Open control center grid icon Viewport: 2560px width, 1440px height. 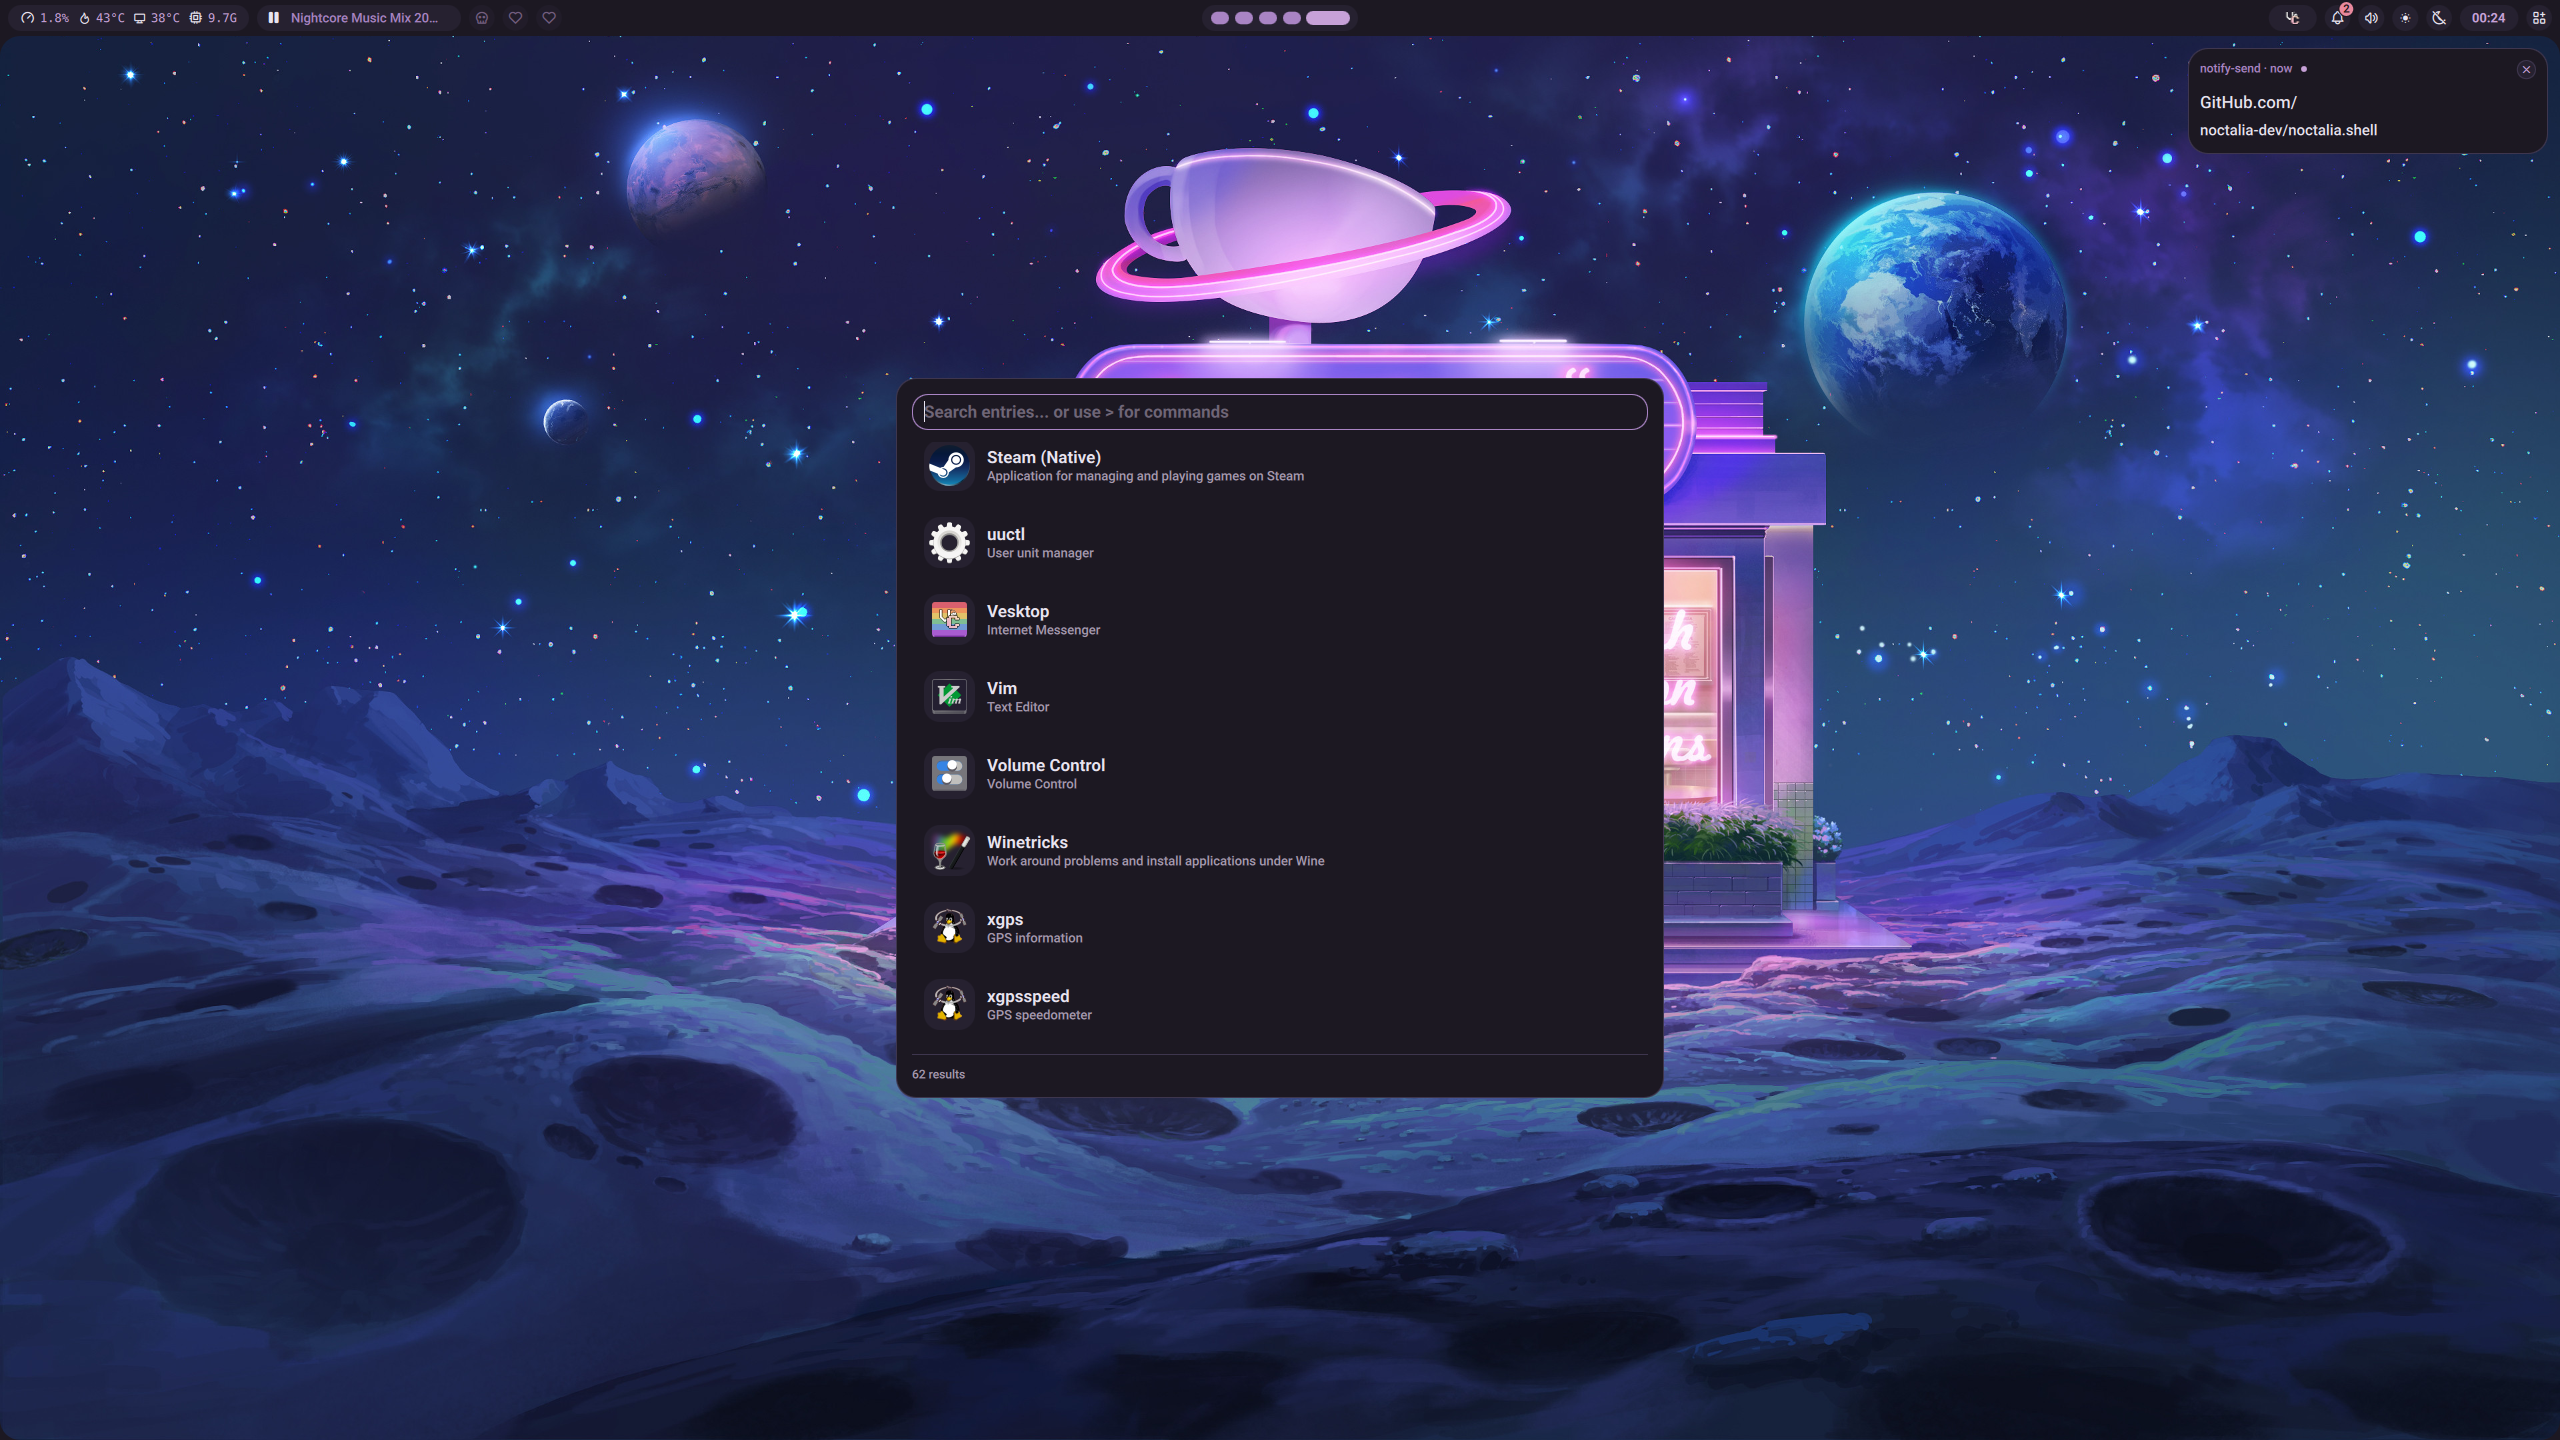[x=2539, y=18]
